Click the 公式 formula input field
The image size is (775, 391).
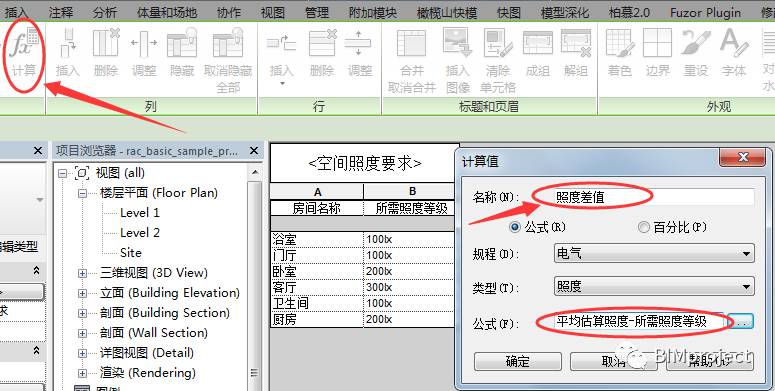[x=639, y=321]
